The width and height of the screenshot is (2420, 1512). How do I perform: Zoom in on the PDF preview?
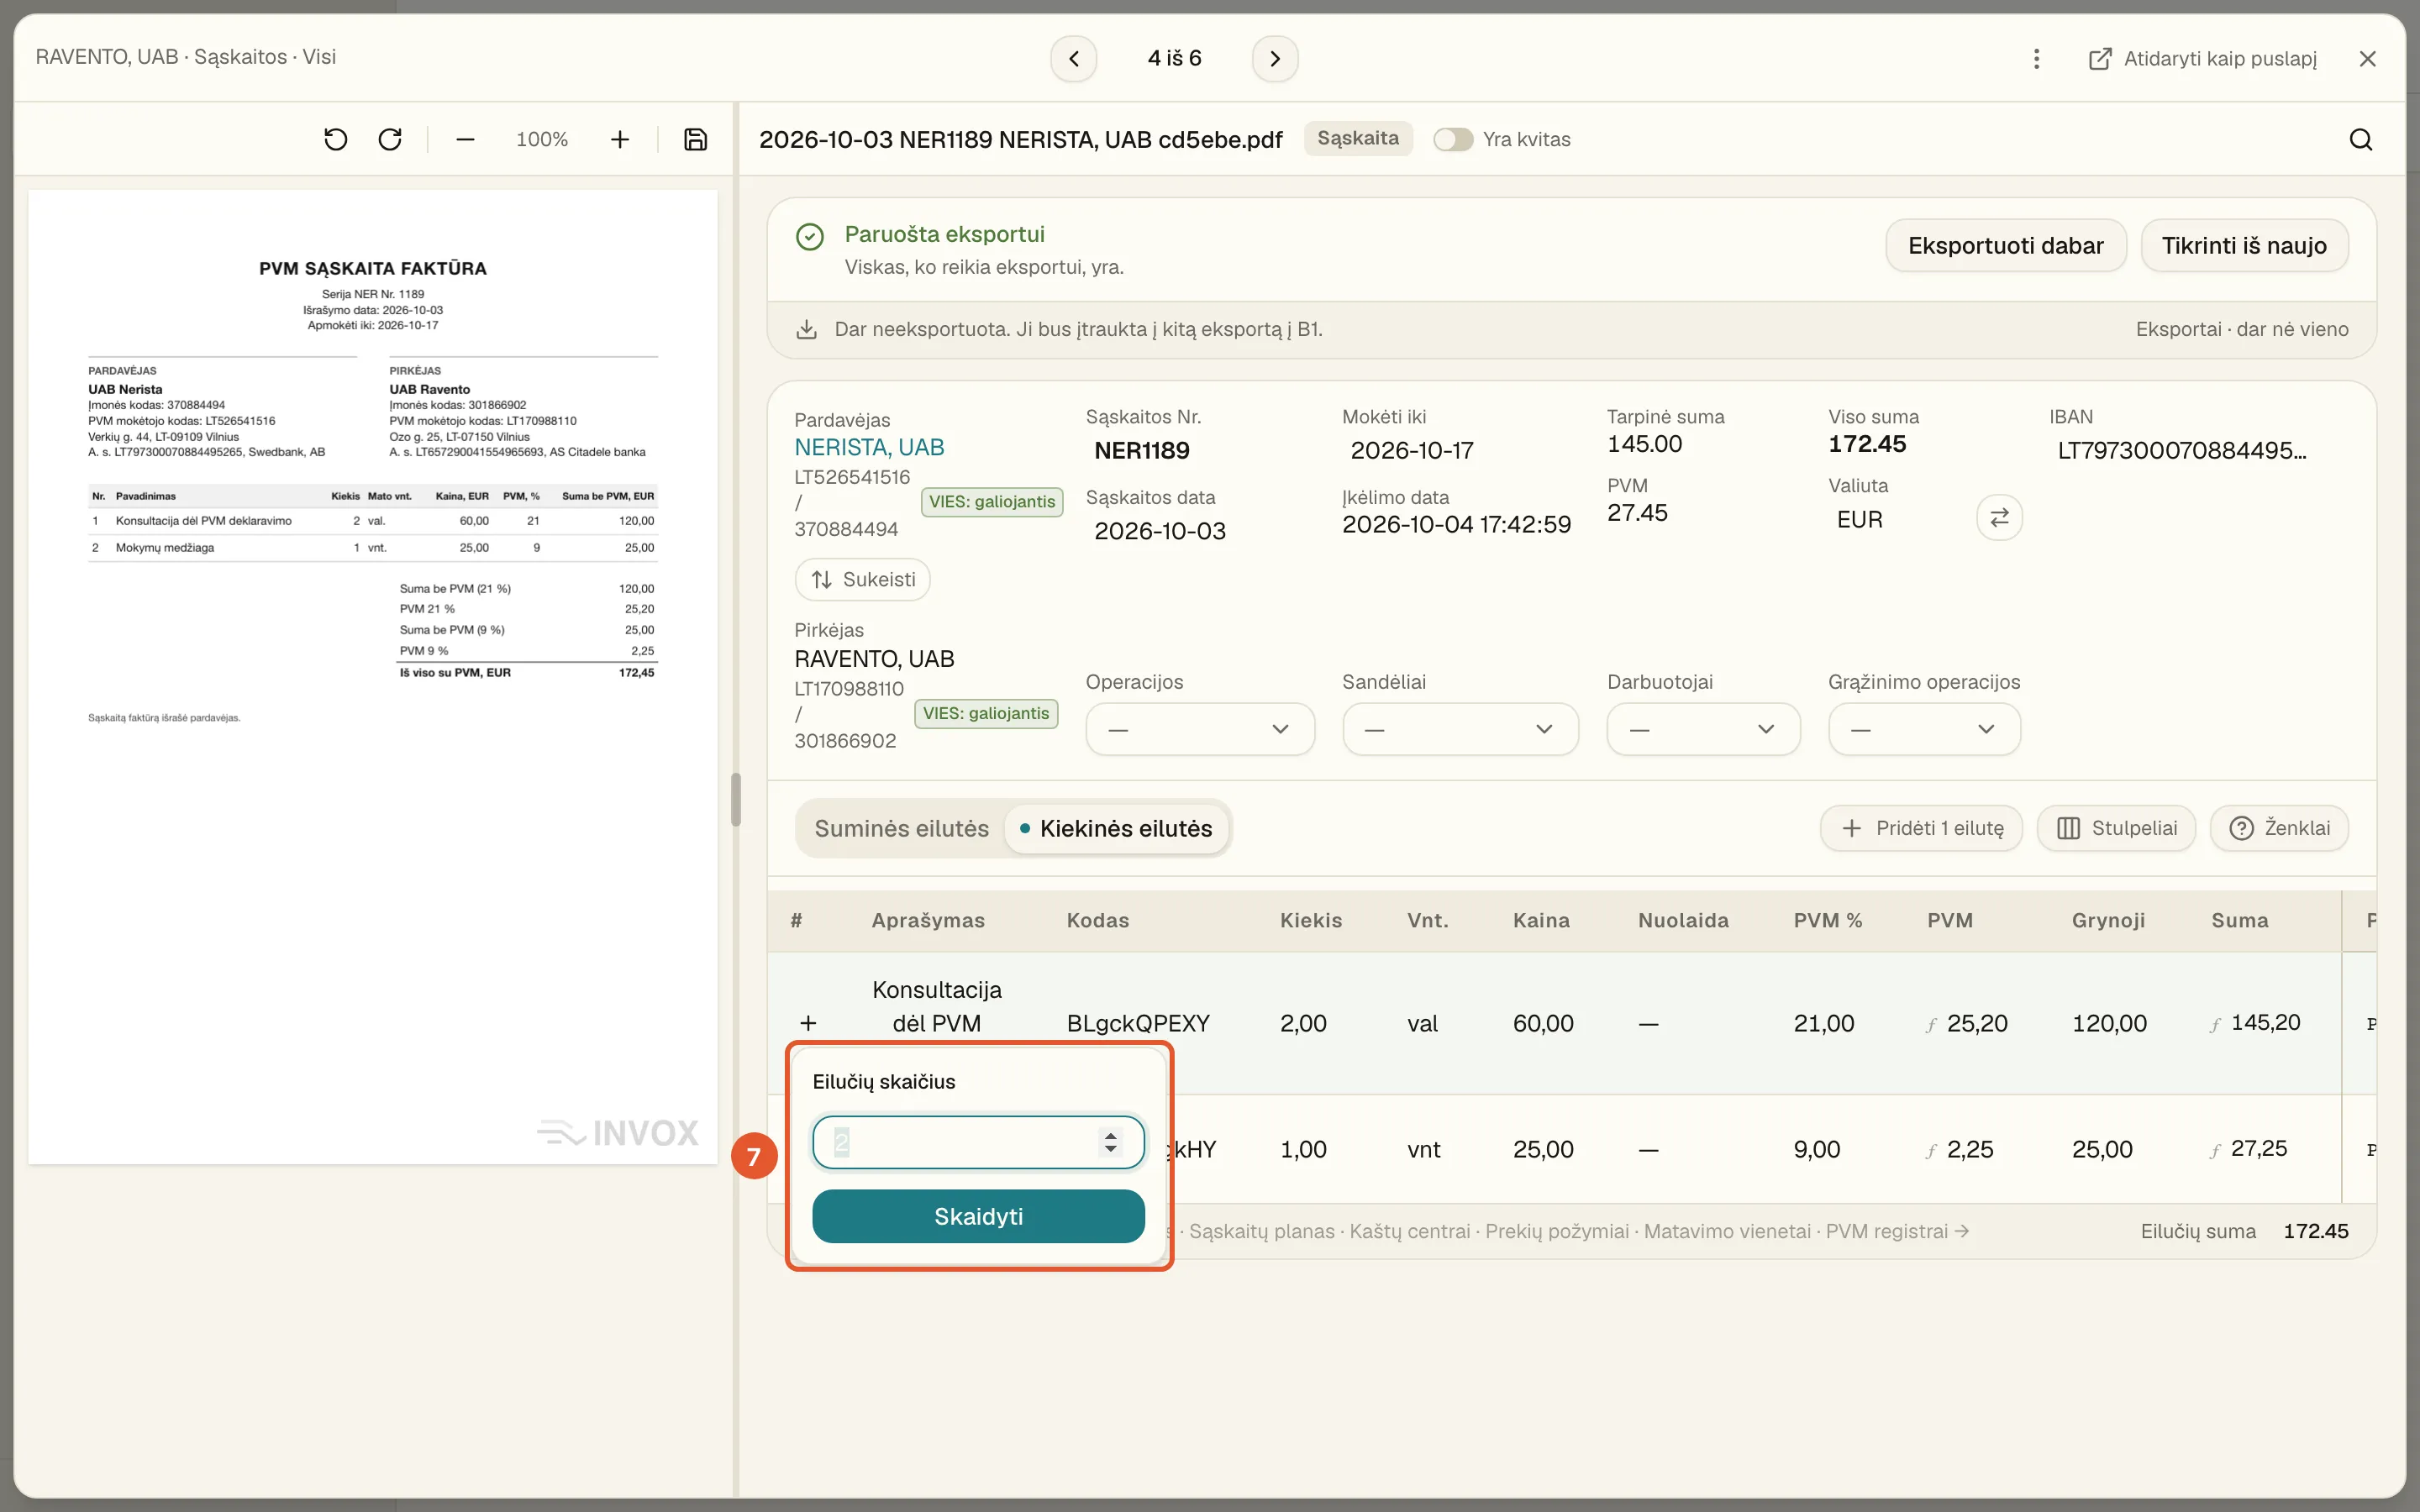[x=620, y=139]
